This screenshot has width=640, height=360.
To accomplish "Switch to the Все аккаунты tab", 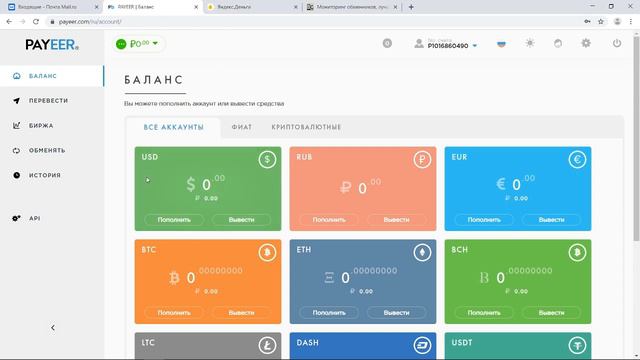I will click(x=173, y=127).
